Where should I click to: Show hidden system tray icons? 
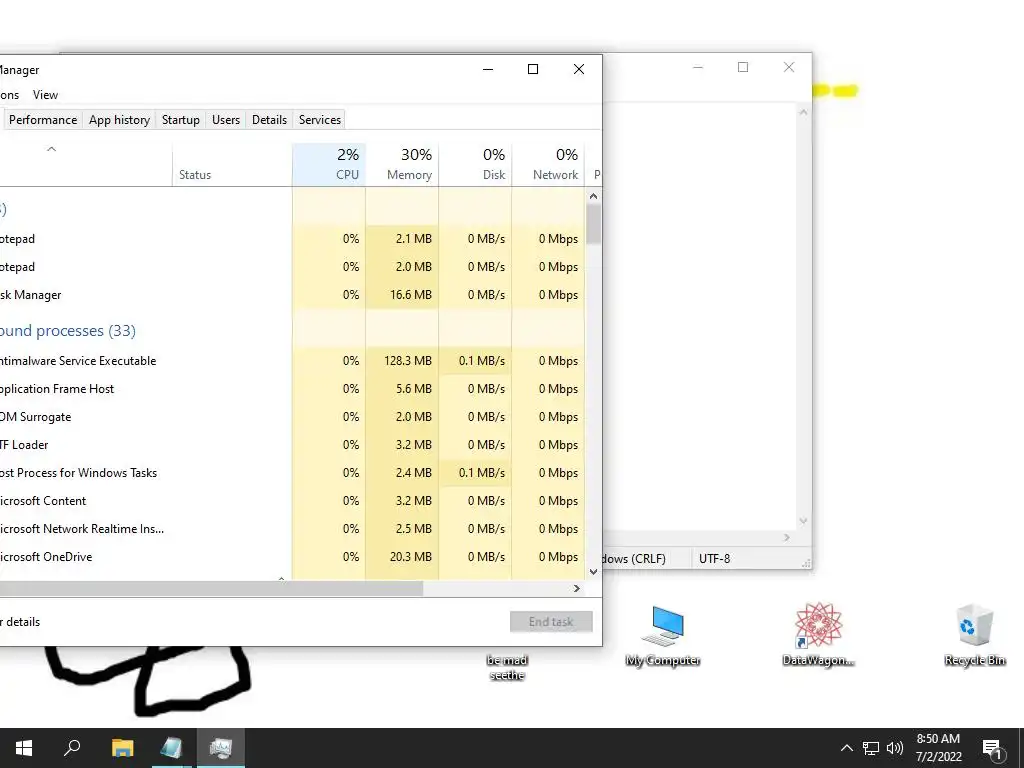tap(846, 748)
